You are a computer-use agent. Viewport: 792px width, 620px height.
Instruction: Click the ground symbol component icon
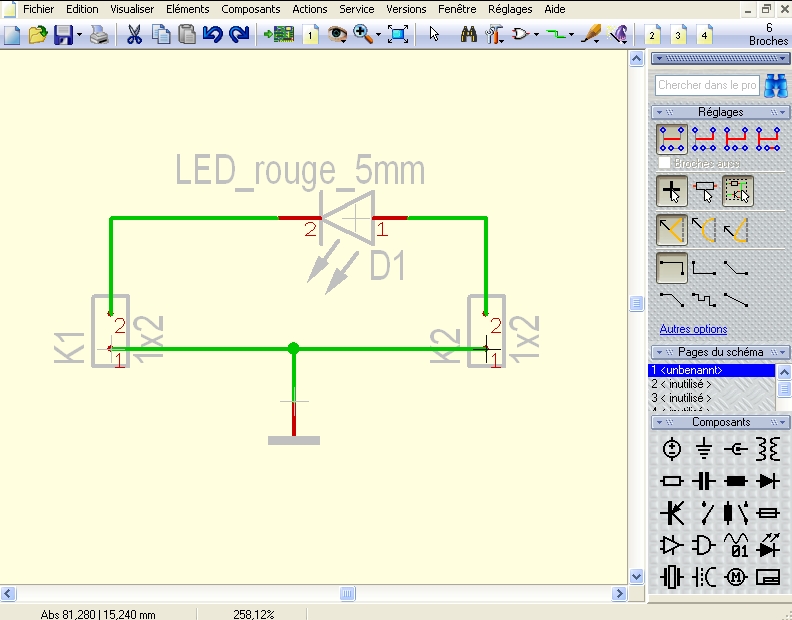point(705,449)
